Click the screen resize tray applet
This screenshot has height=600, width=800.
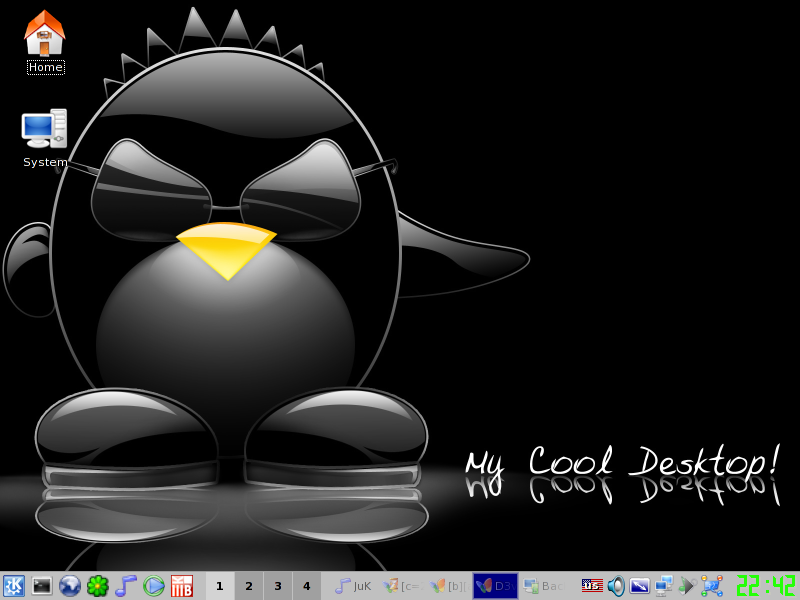tap(640, 586)
